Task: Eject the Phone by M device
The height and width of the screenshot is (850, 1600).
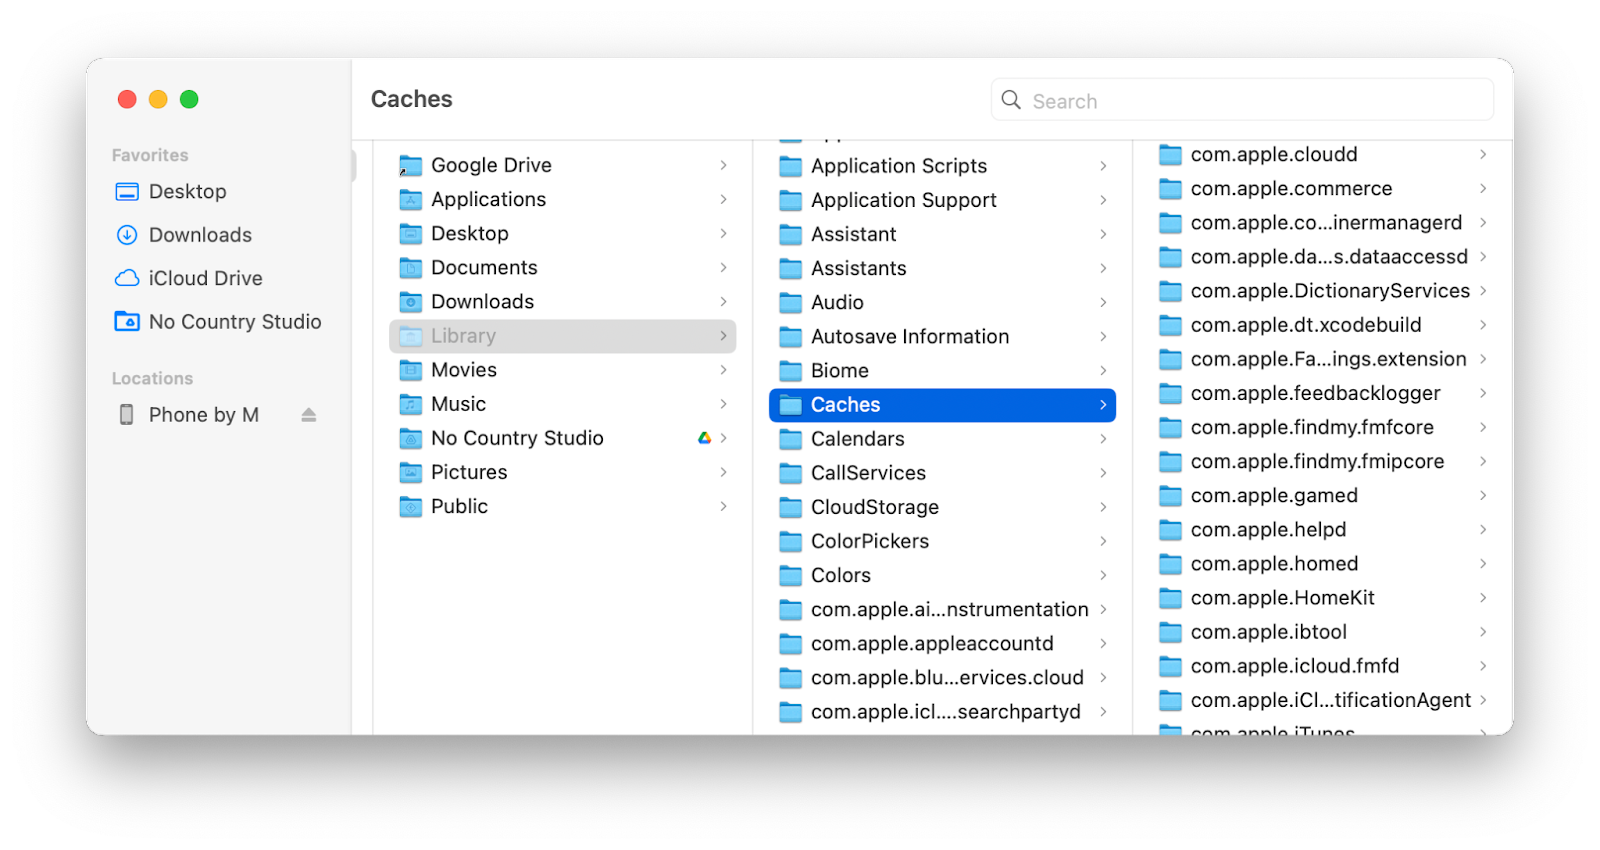Action: [x=306, y=414]
